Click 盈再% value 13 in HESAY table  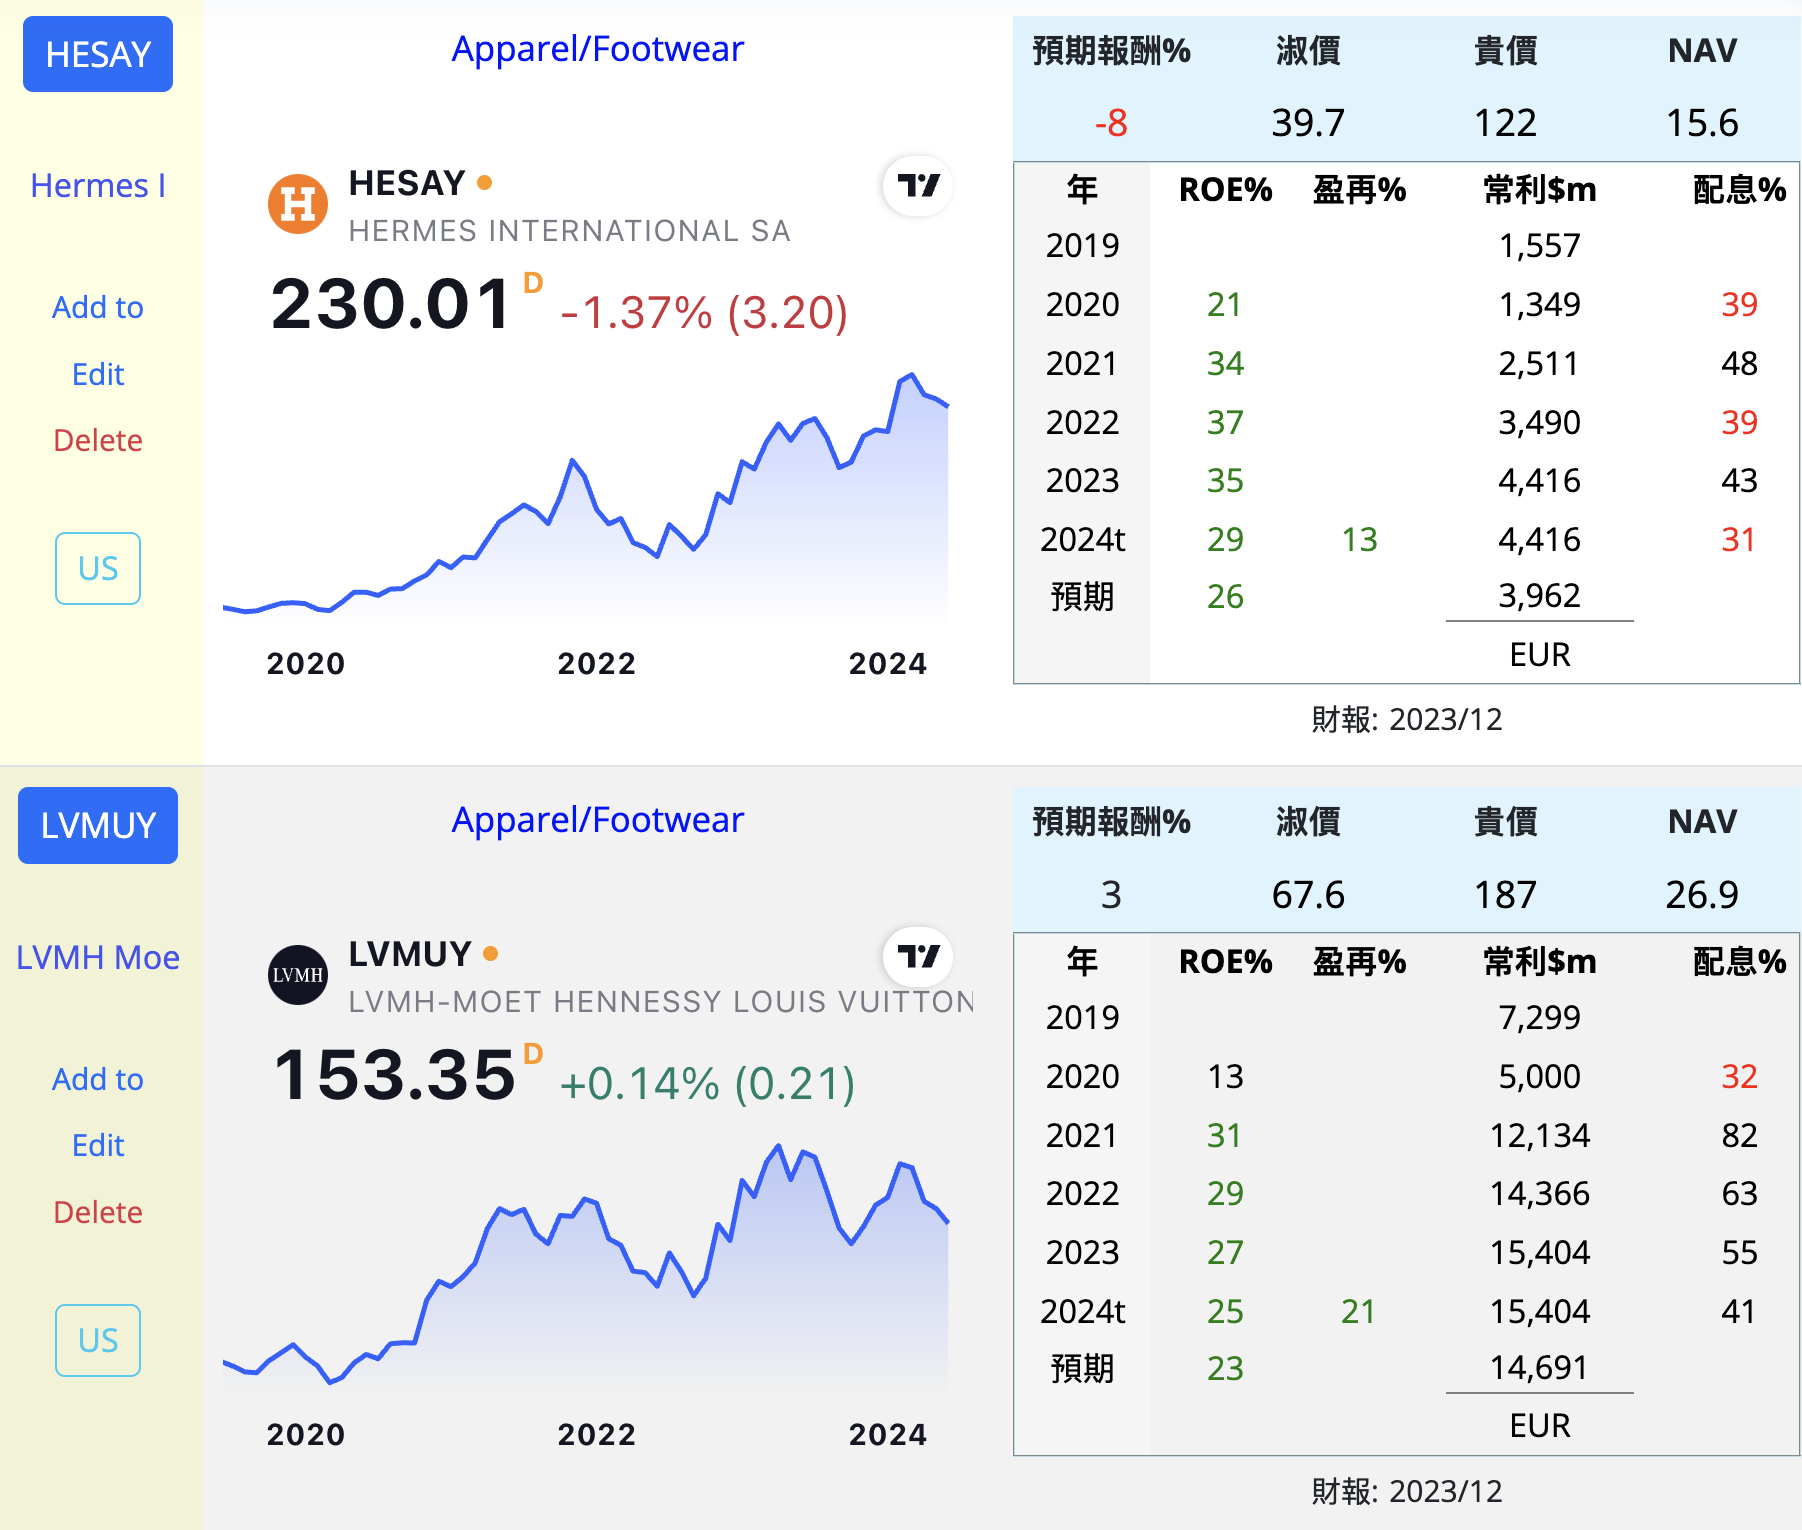(1359, 539)
